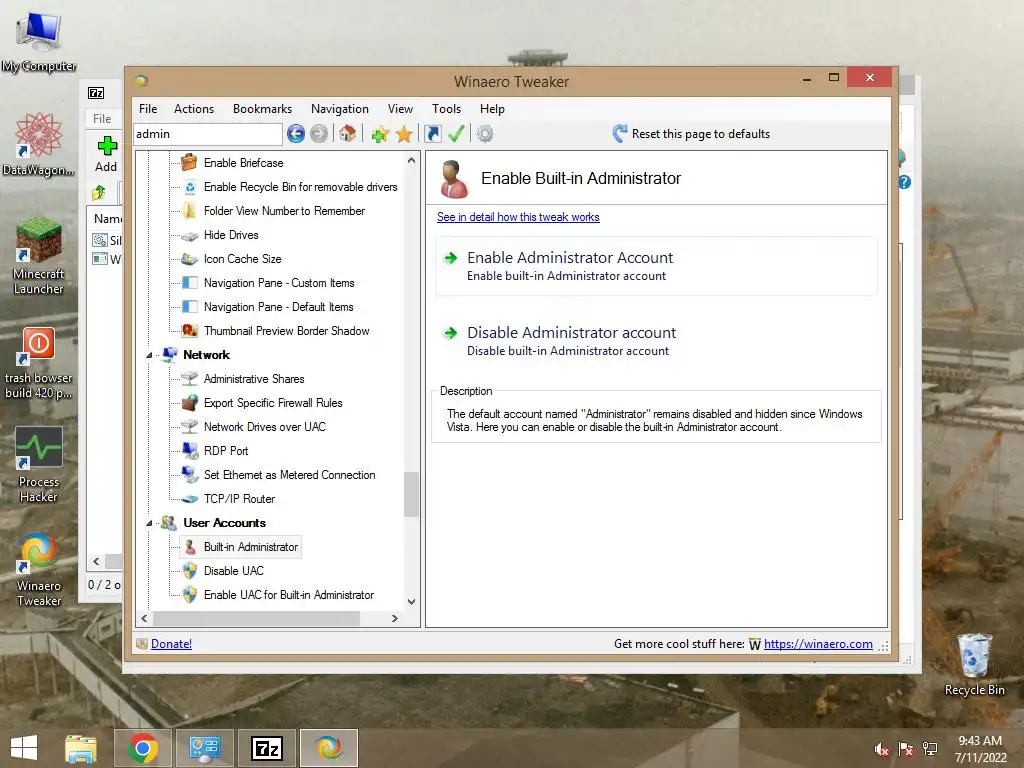Switch to 7-Zip taskbar button

tap(266, 748)
